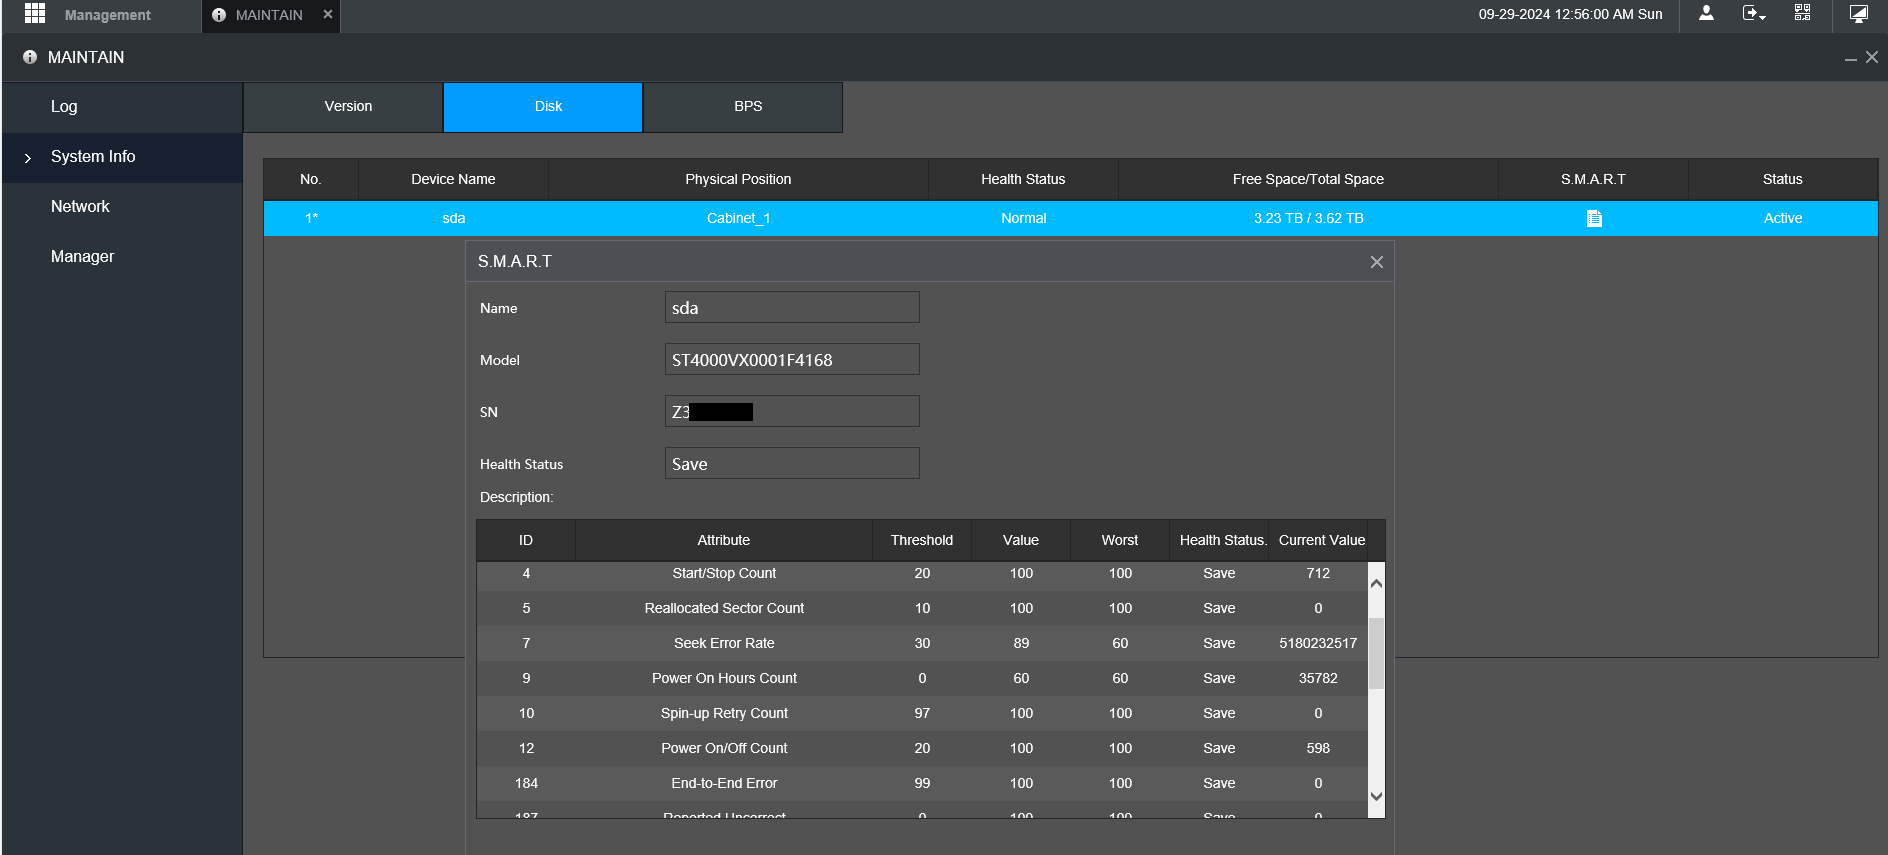The width and height of the screenshot is (1888, 855).
Task: Select the Reallocated Sector Count row
Action: (922, 608)
